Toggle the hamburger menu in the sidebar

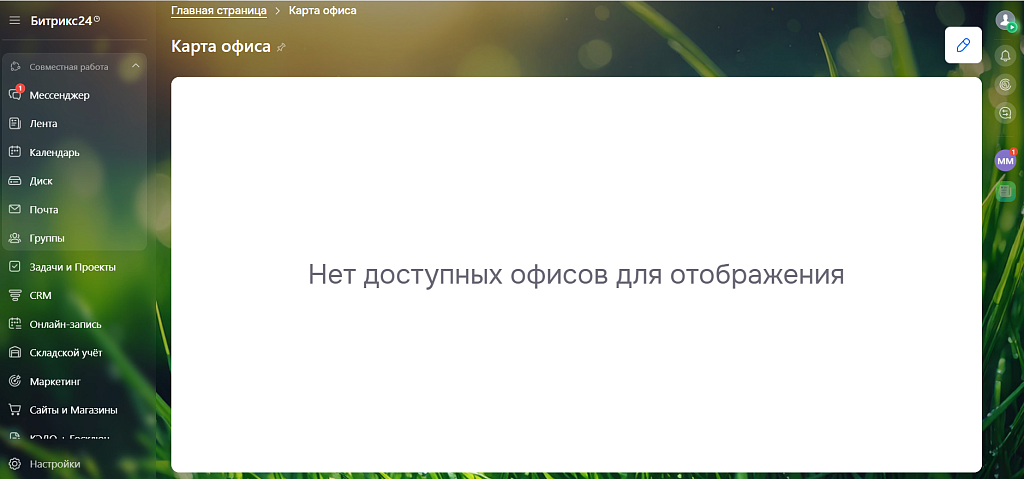tap(15, 20)
